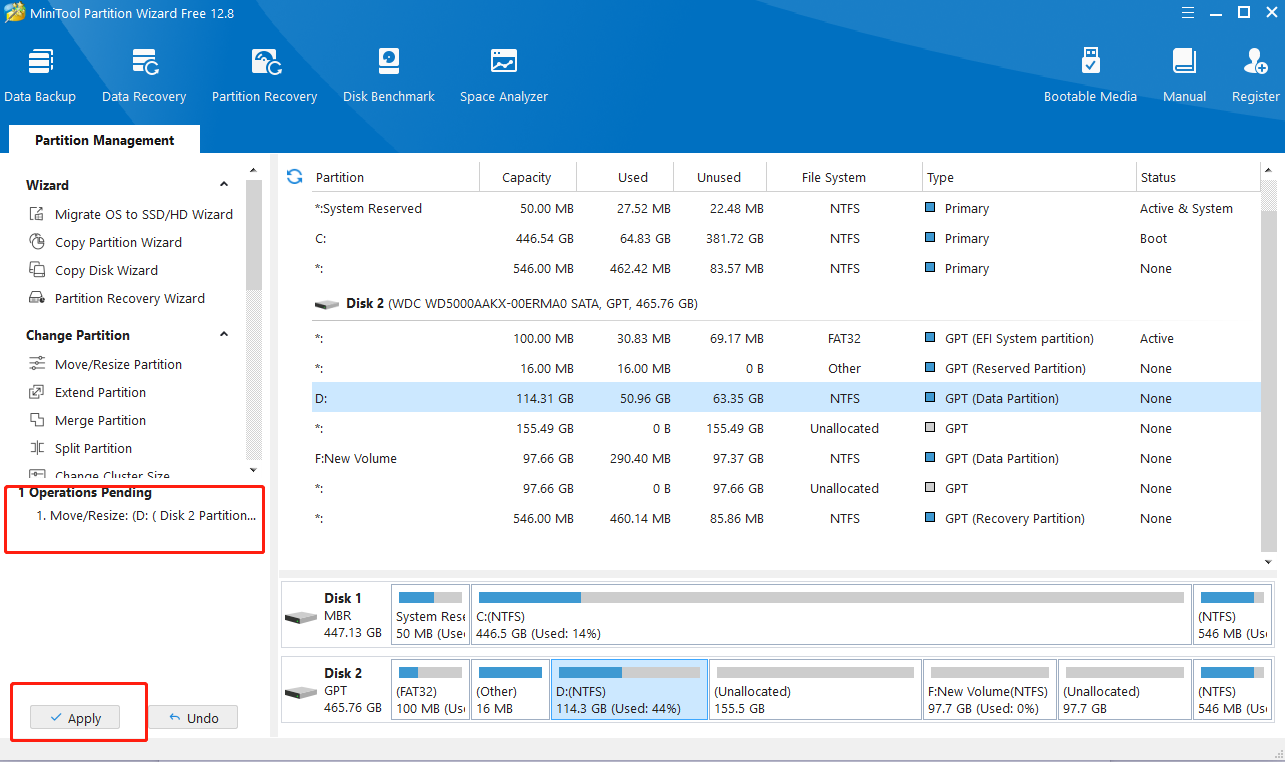1285x762 pixels.
Task: Refresh the partition list
Action: point(294,177)
